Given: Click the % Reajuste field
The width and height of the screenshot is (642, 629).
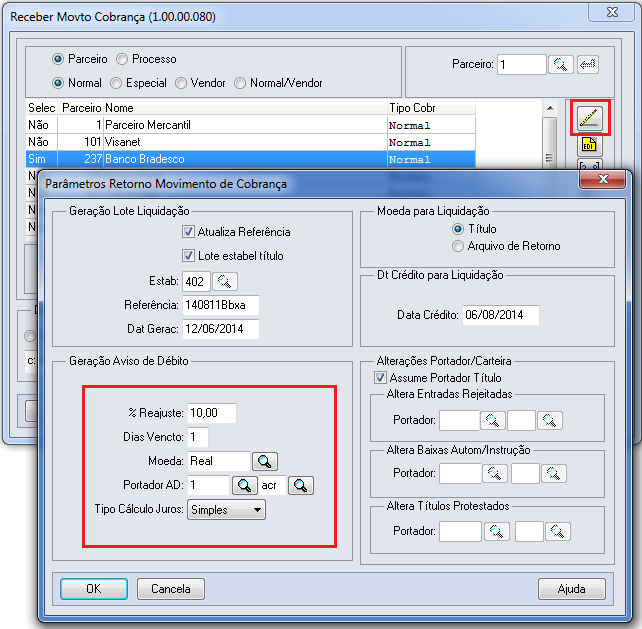Looking at the screenshot, I should click(x=212, y=413).
